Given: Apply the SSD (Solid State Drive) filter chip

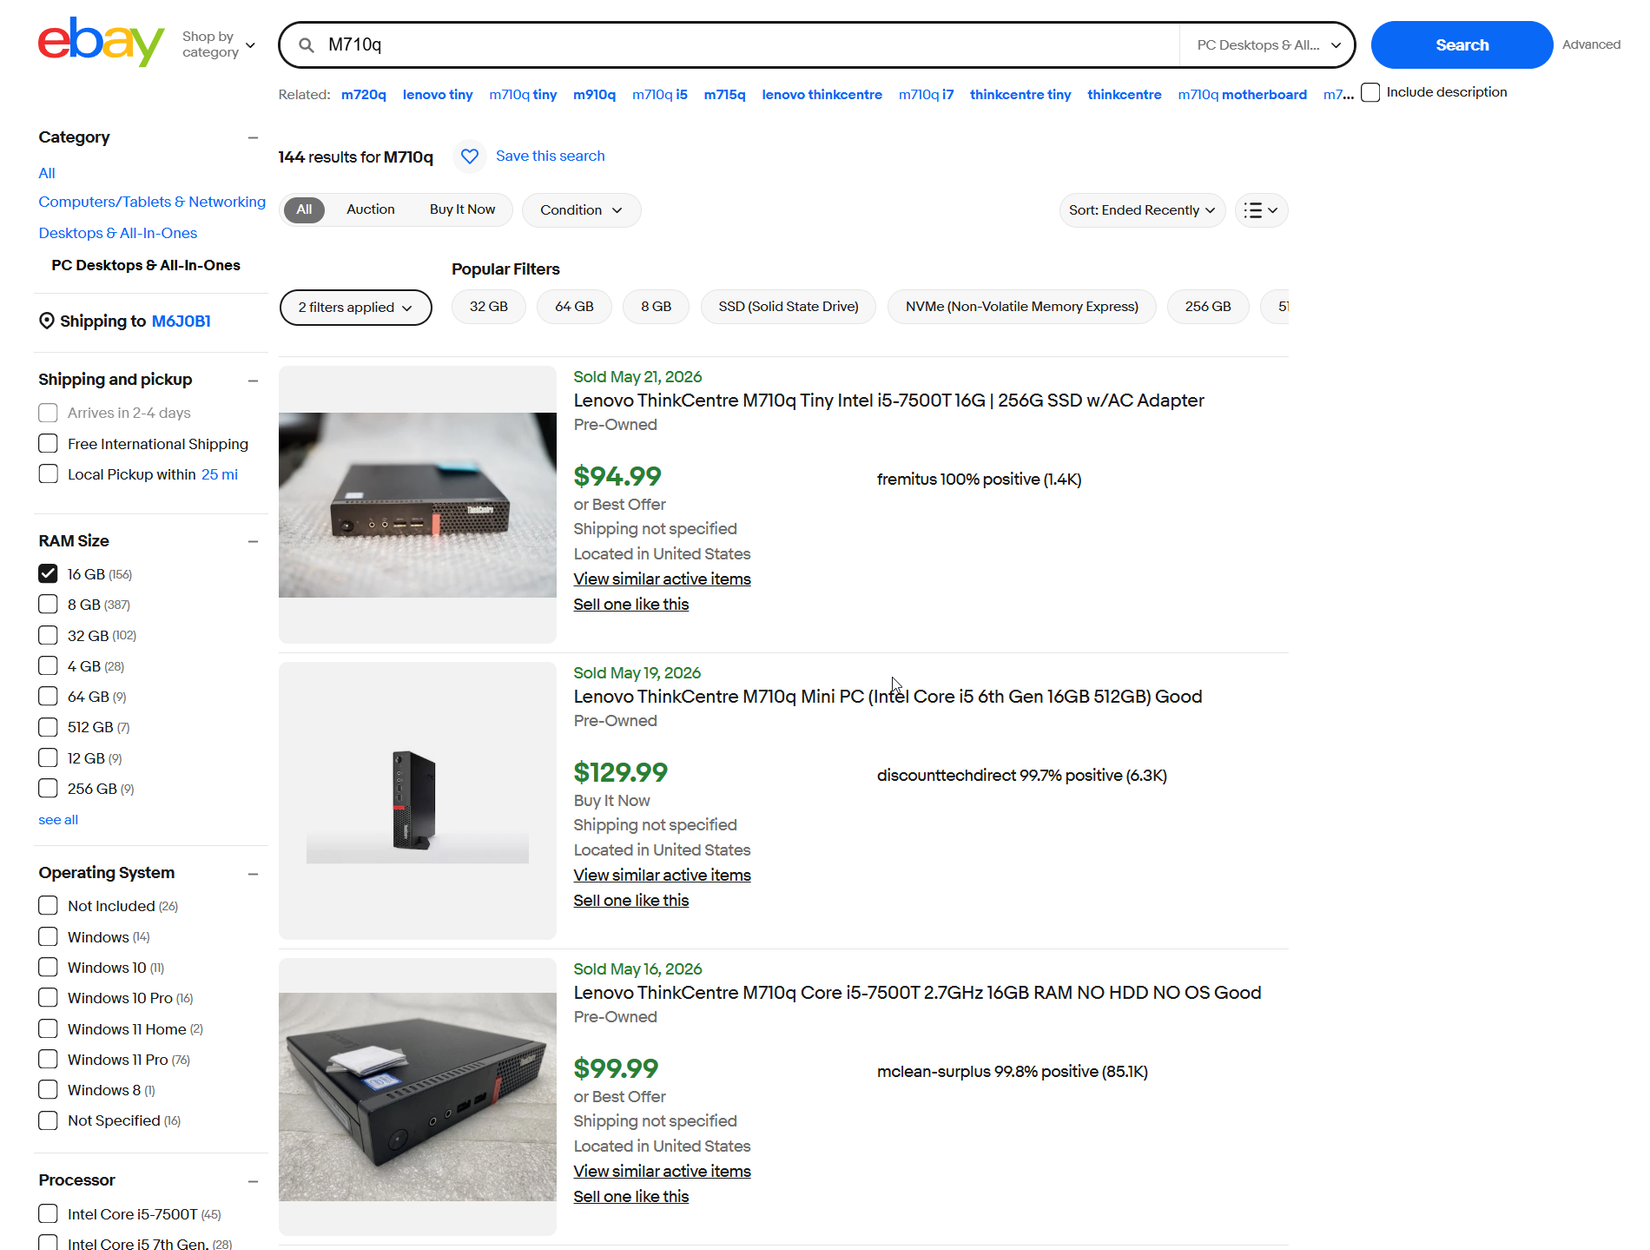Looking at the screenshot, I should click(788, 307).
